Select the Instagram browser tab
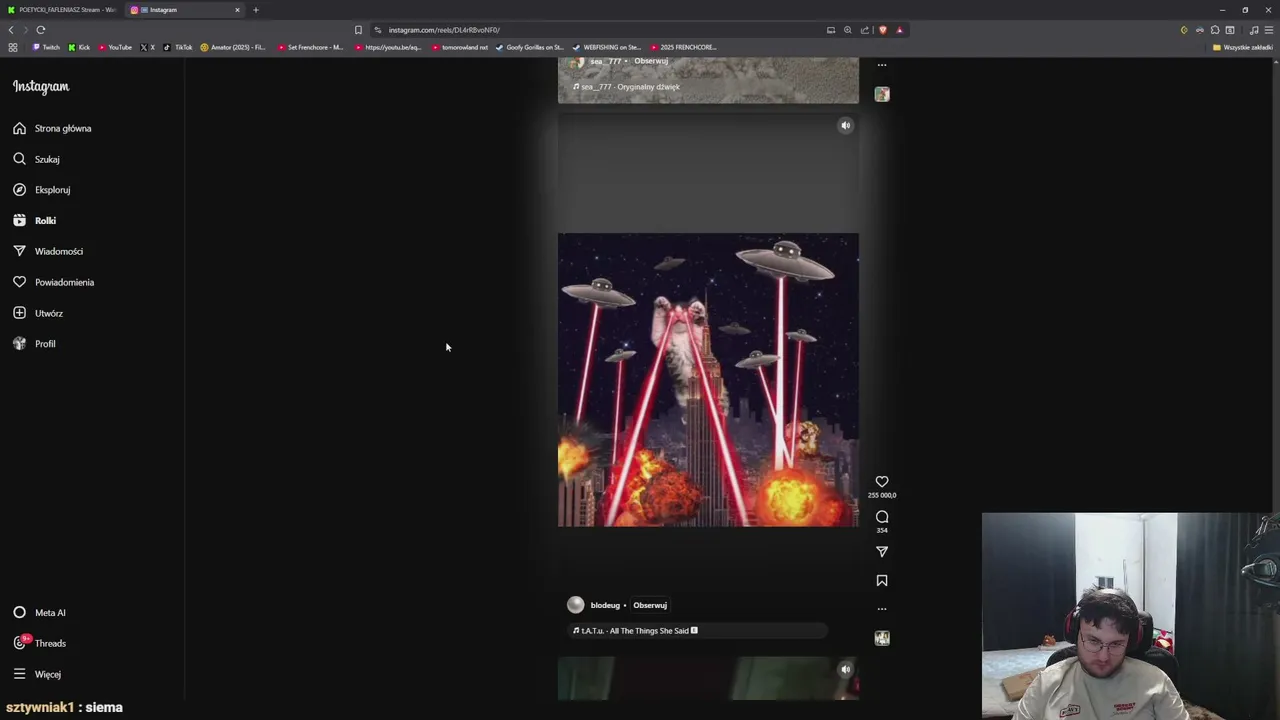The height and width of the screenshot is (720, 1280). [183, 10]
